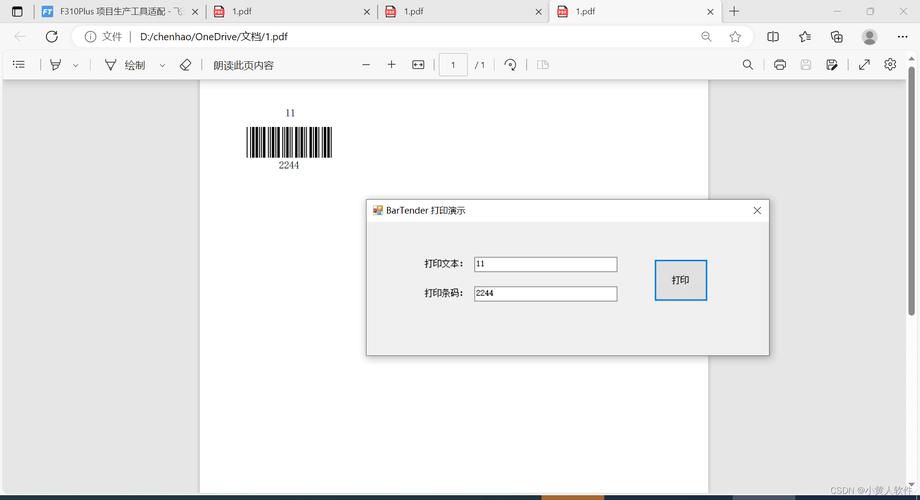920x500 pixels.
Task: Click the 打印 button in BarTender dialog
Action: pyautogui.click(x=681, y=280)
